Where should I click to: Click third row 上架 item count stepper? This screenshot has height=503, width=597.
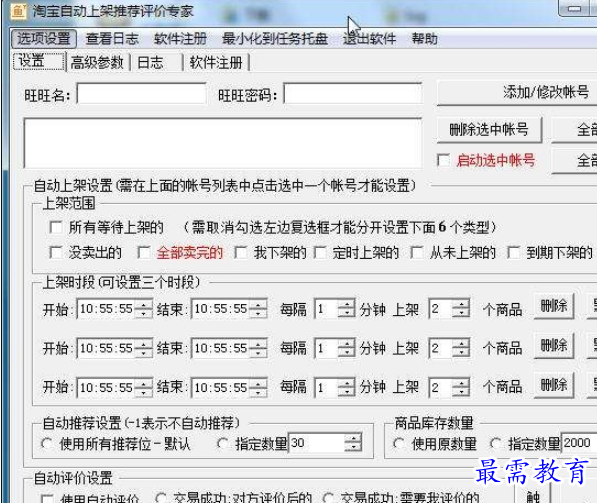461,388
